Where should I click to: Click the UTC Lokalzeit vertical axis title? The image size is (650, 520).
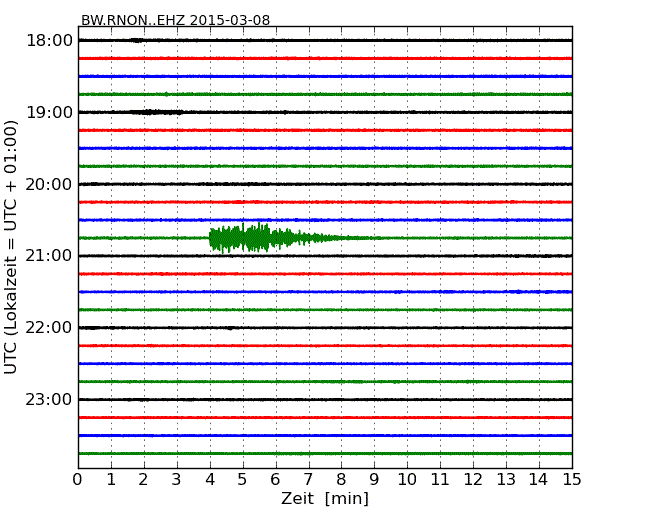coord(11,247)
